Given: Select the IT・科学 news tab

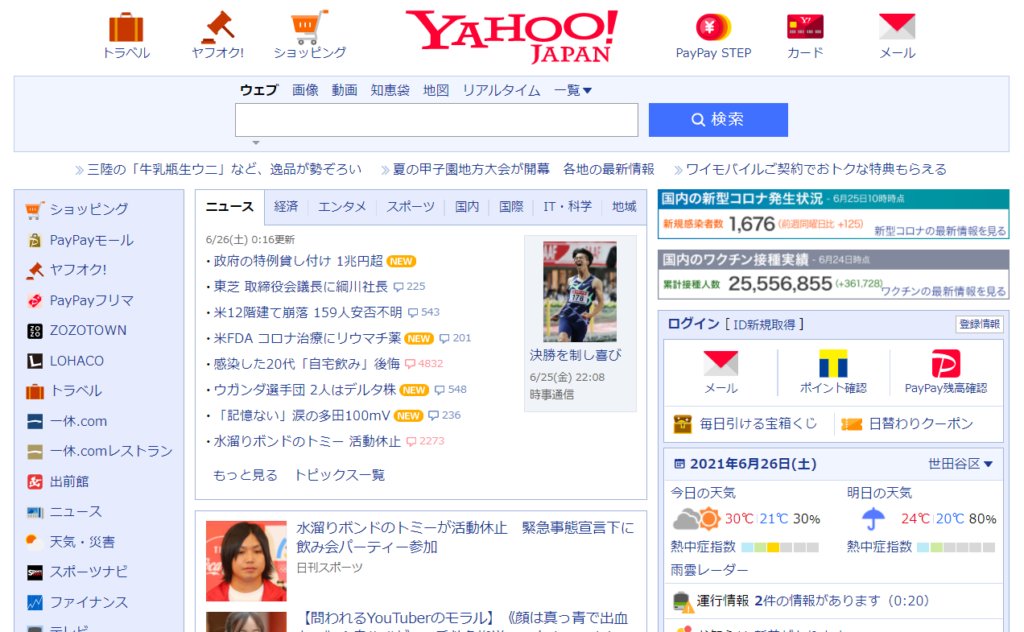Looking at the screenshot, I should 567,206.
